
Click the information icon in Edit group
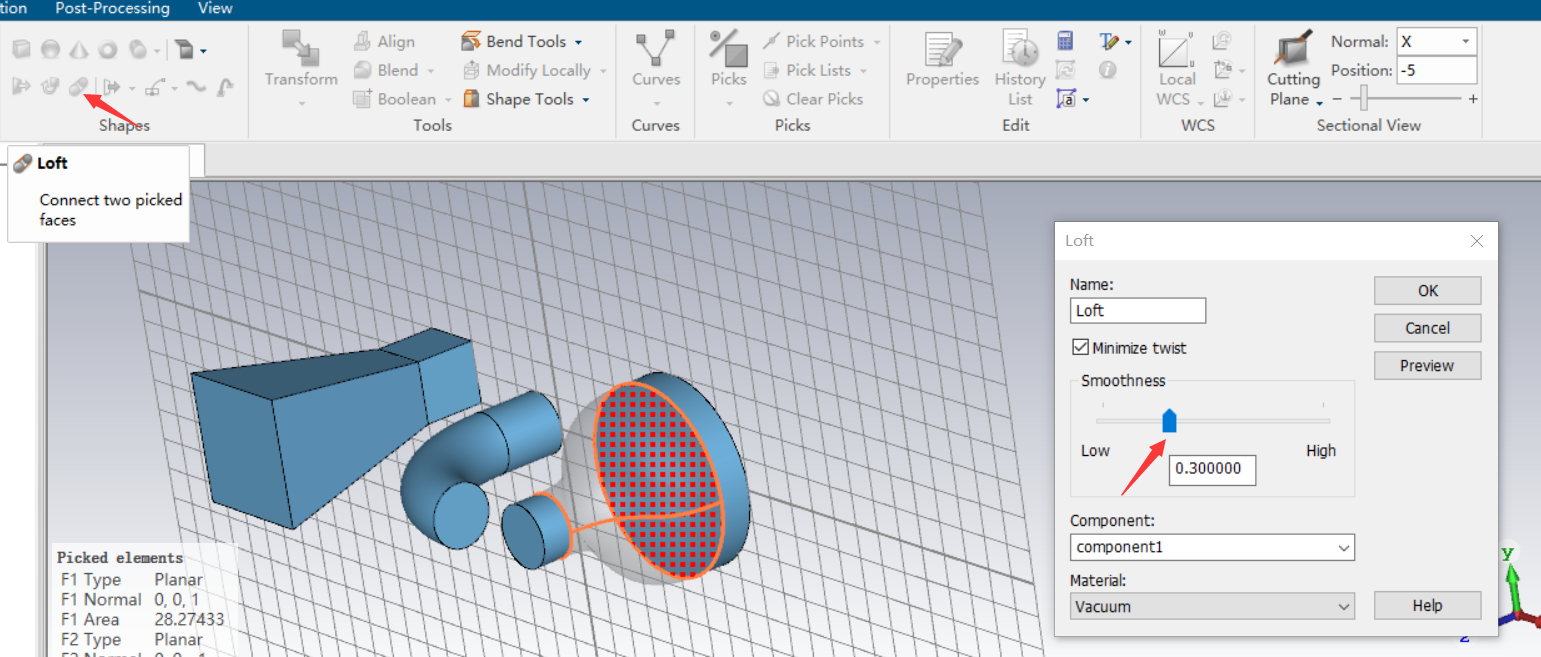click(x=1107, y=70)
